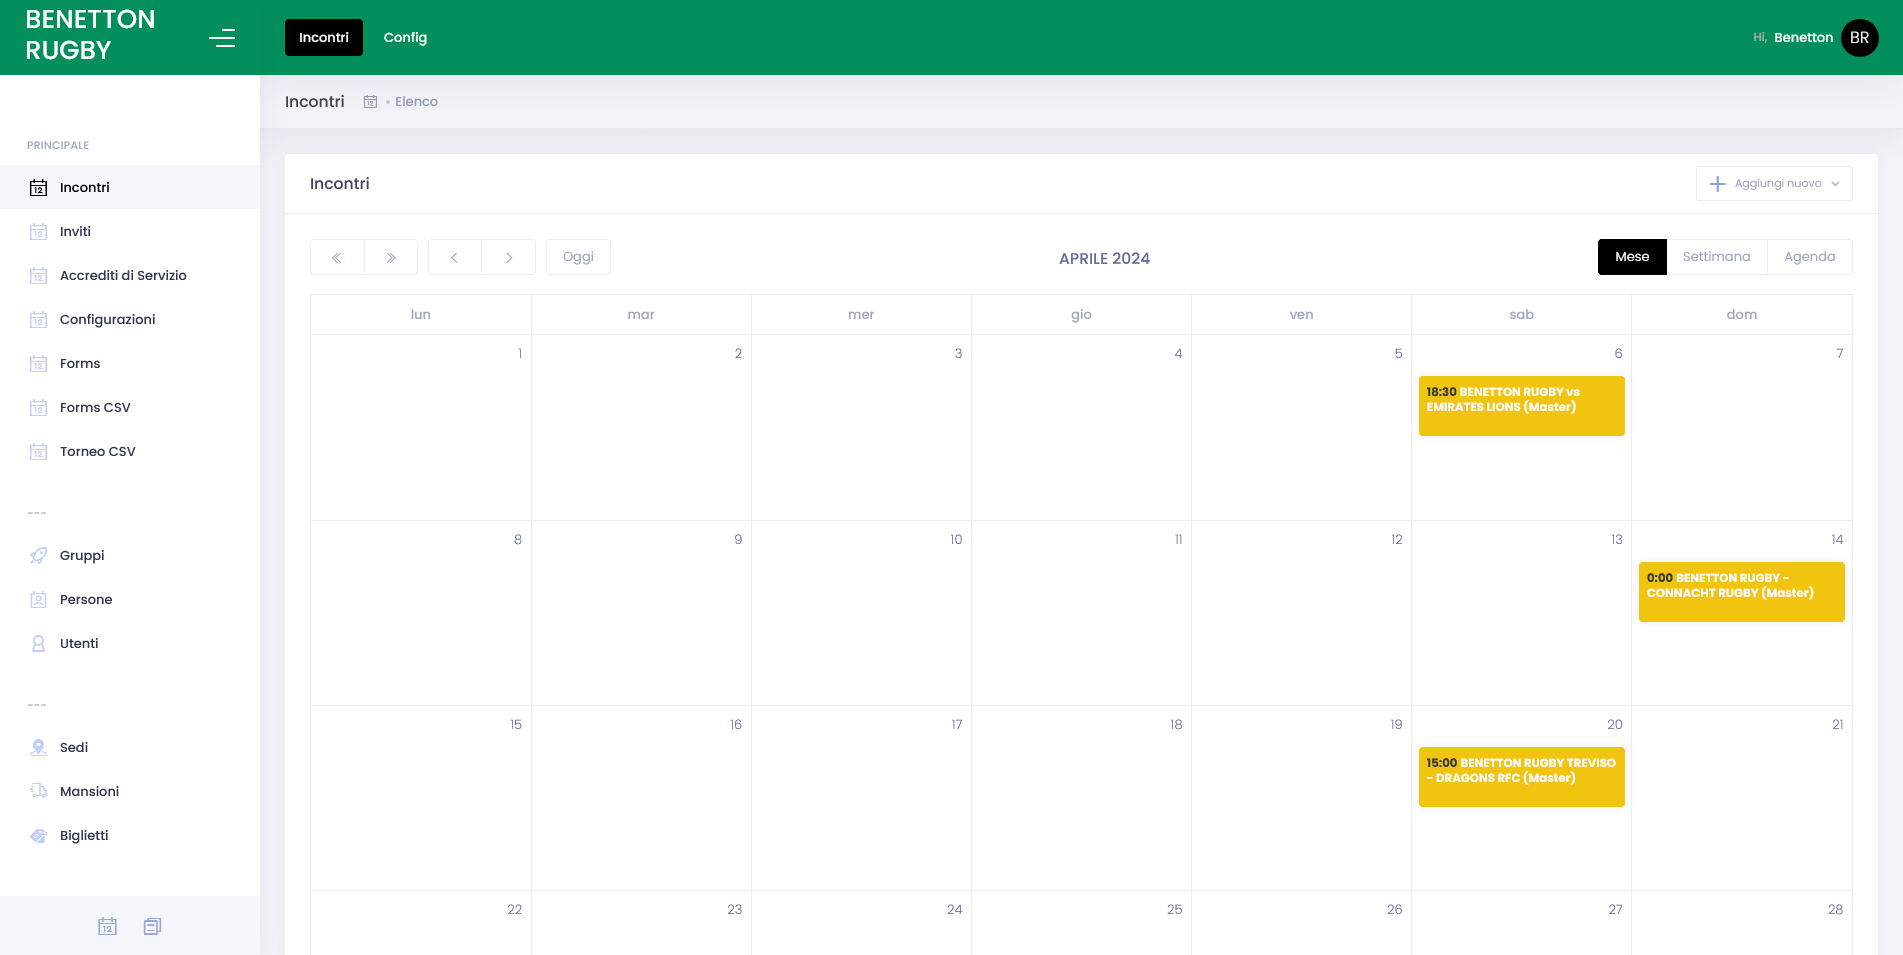Viewport: 1903px width, 955px height.
Task: Click the Accrediti di Servizio icon
Action: (38, 275)
